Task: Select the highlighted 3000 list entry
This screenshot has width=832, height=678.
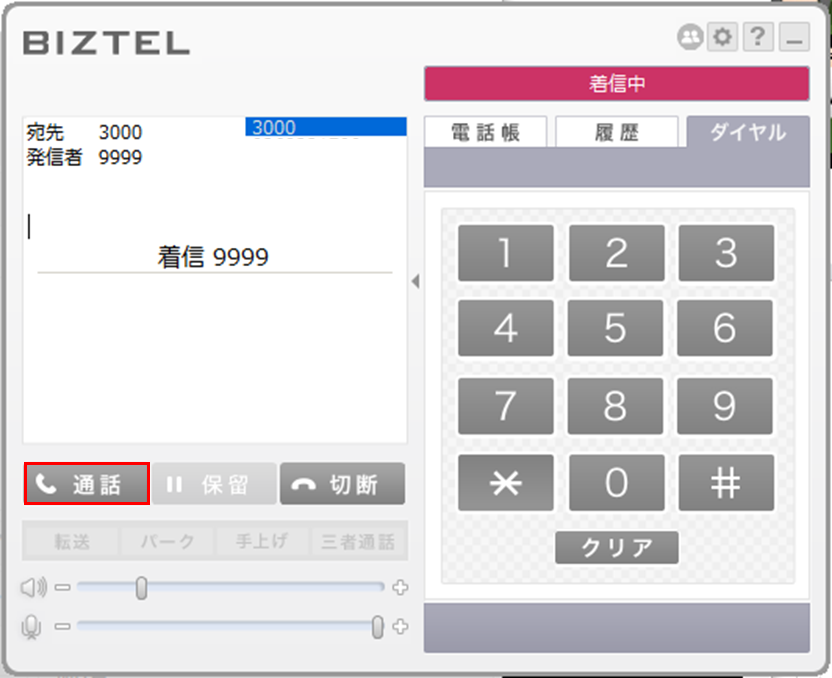Action: 326,127
